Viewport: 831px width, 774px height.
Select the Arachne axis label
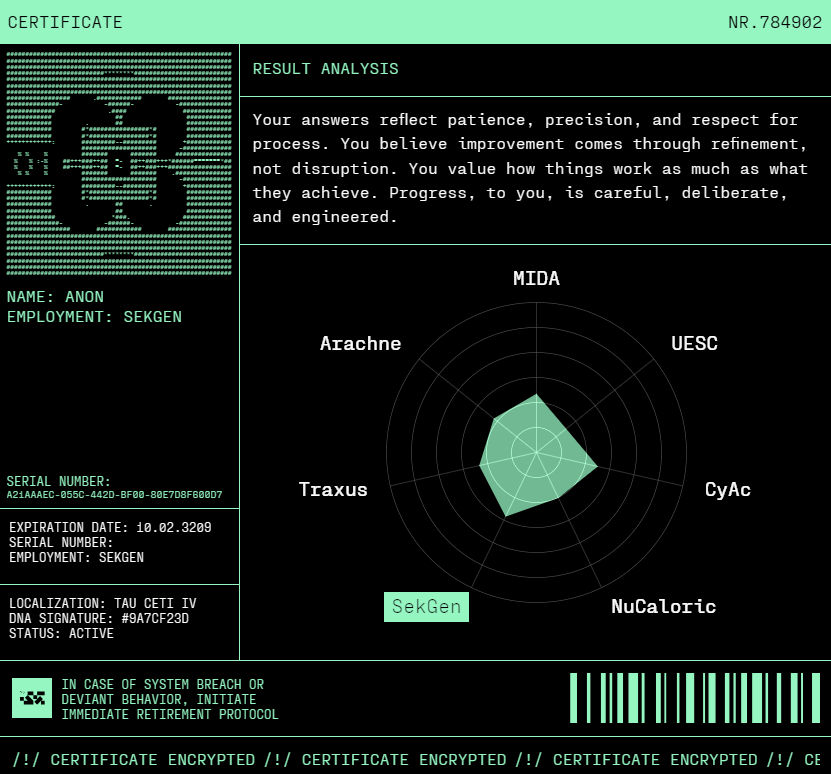click(x=360, y=344)
